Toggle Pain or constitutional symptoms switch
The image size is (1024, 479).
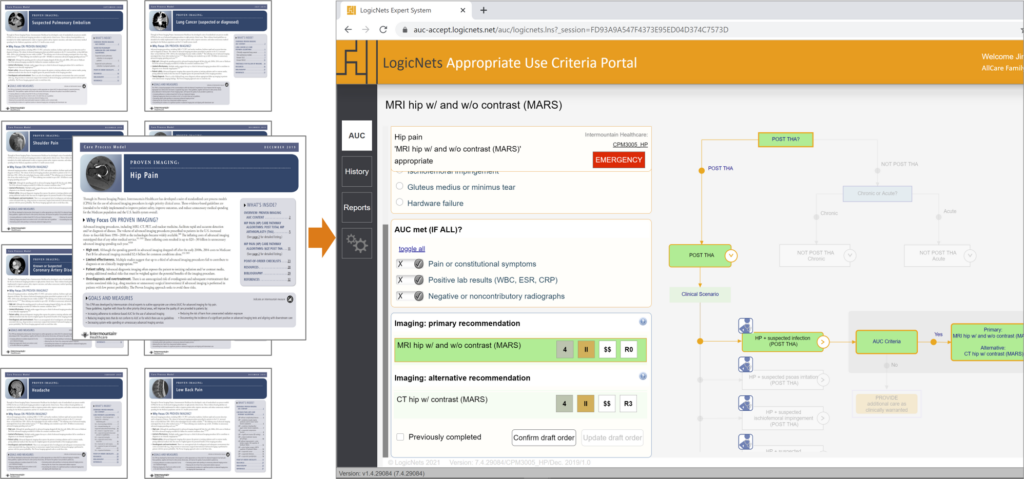[x=409, y=264]
